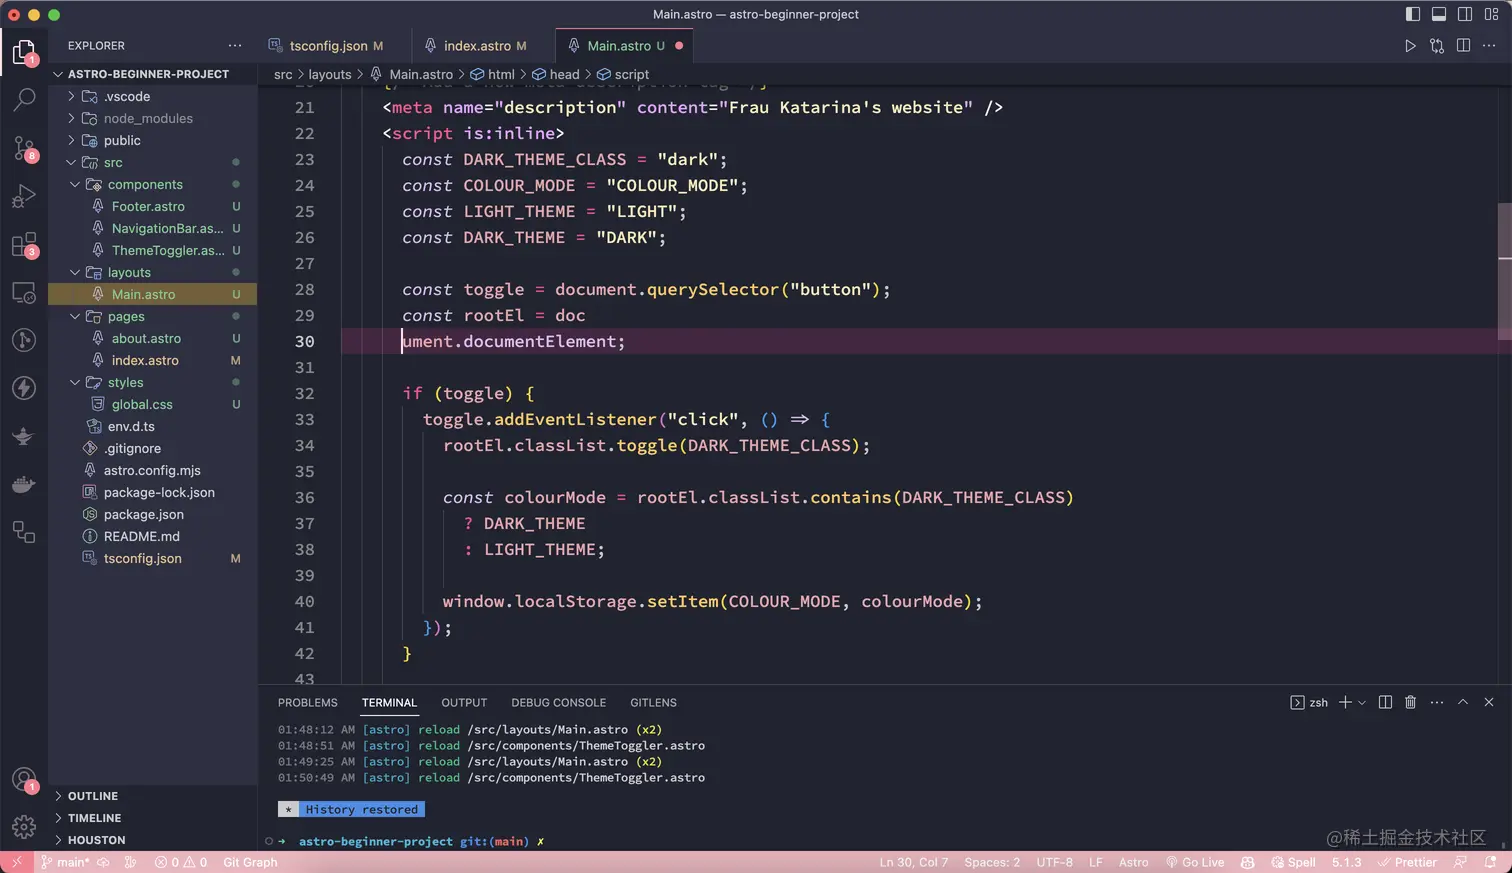Run the file with the play icon
Screen dimensions: 1512x873
tap(1410, 46)
